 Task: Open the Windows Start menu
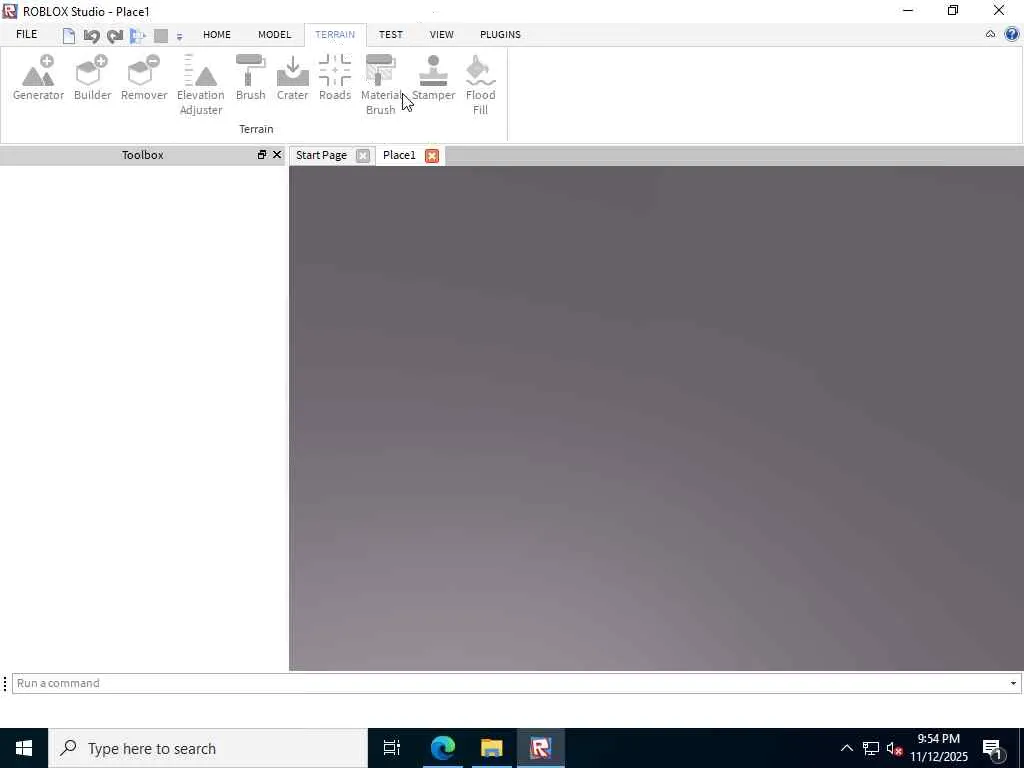[x=24, y=748]
